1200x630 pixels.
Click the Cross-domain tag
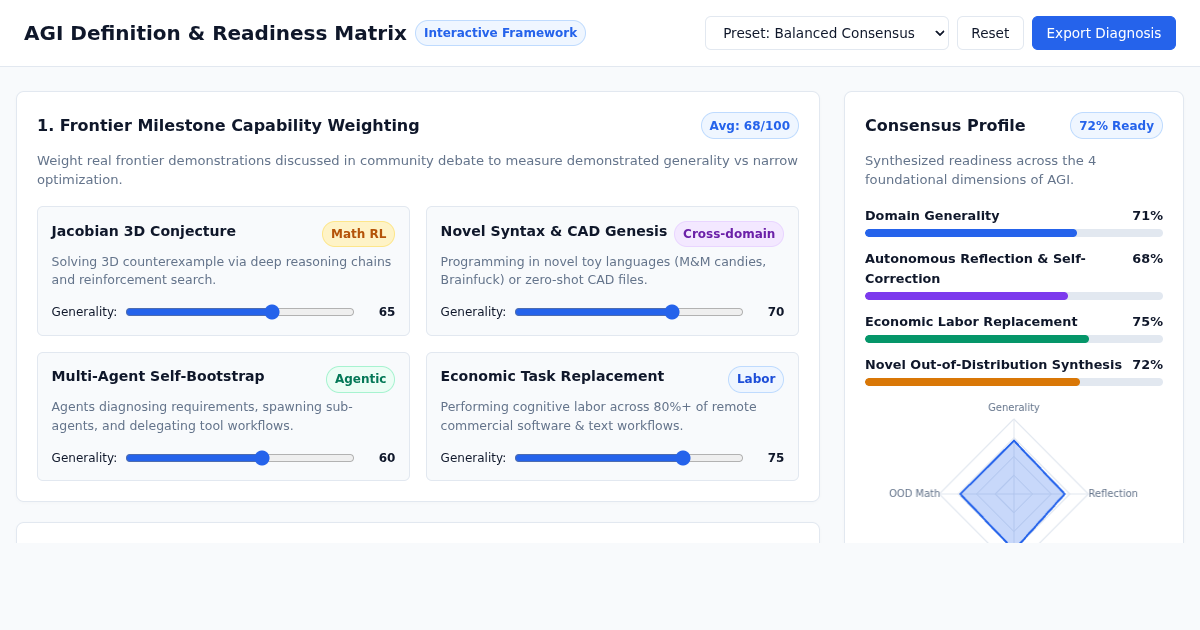click(729, 234)
